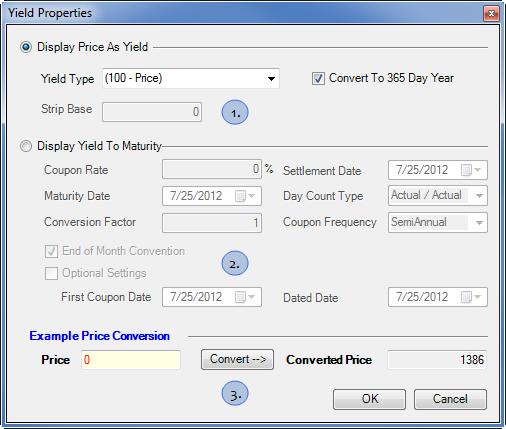
Task: Open the Dated Date calendar picker
Action: coord(471,297)
